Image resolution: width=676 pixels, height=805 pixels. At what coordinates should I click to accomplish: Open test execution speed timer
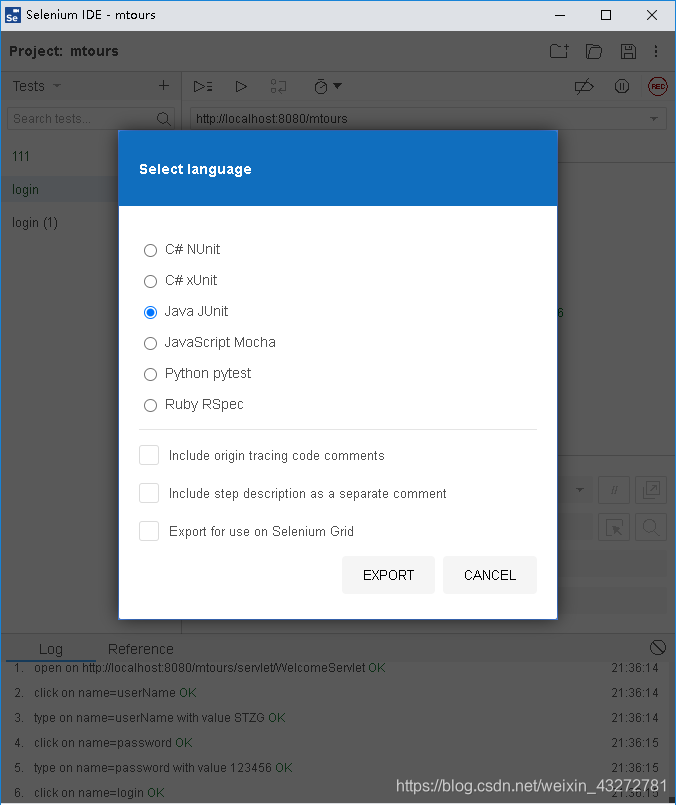[x=327, y=86]
